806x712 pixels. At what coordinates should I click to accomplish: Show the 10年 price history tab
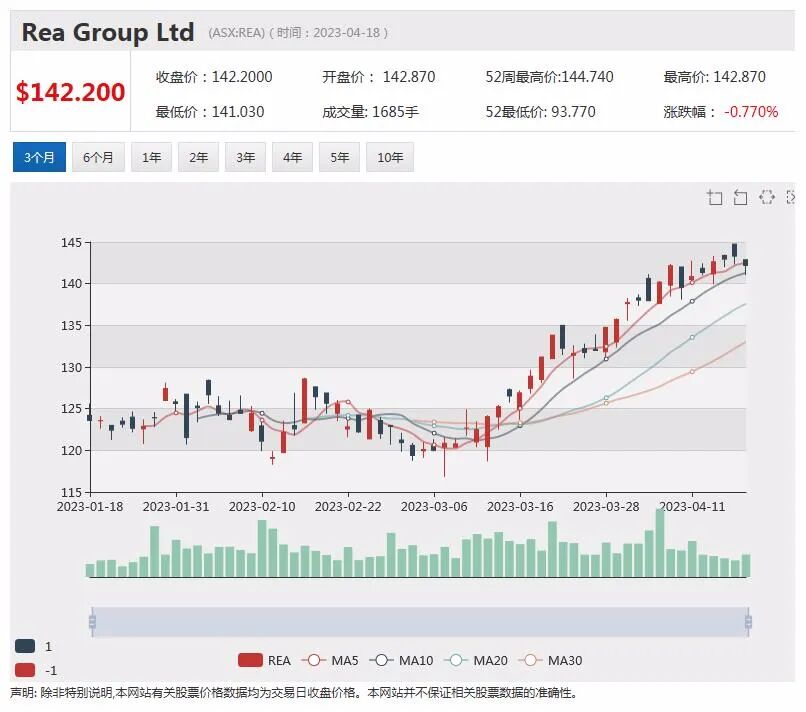pyautogui.click(x=390, y=157)
